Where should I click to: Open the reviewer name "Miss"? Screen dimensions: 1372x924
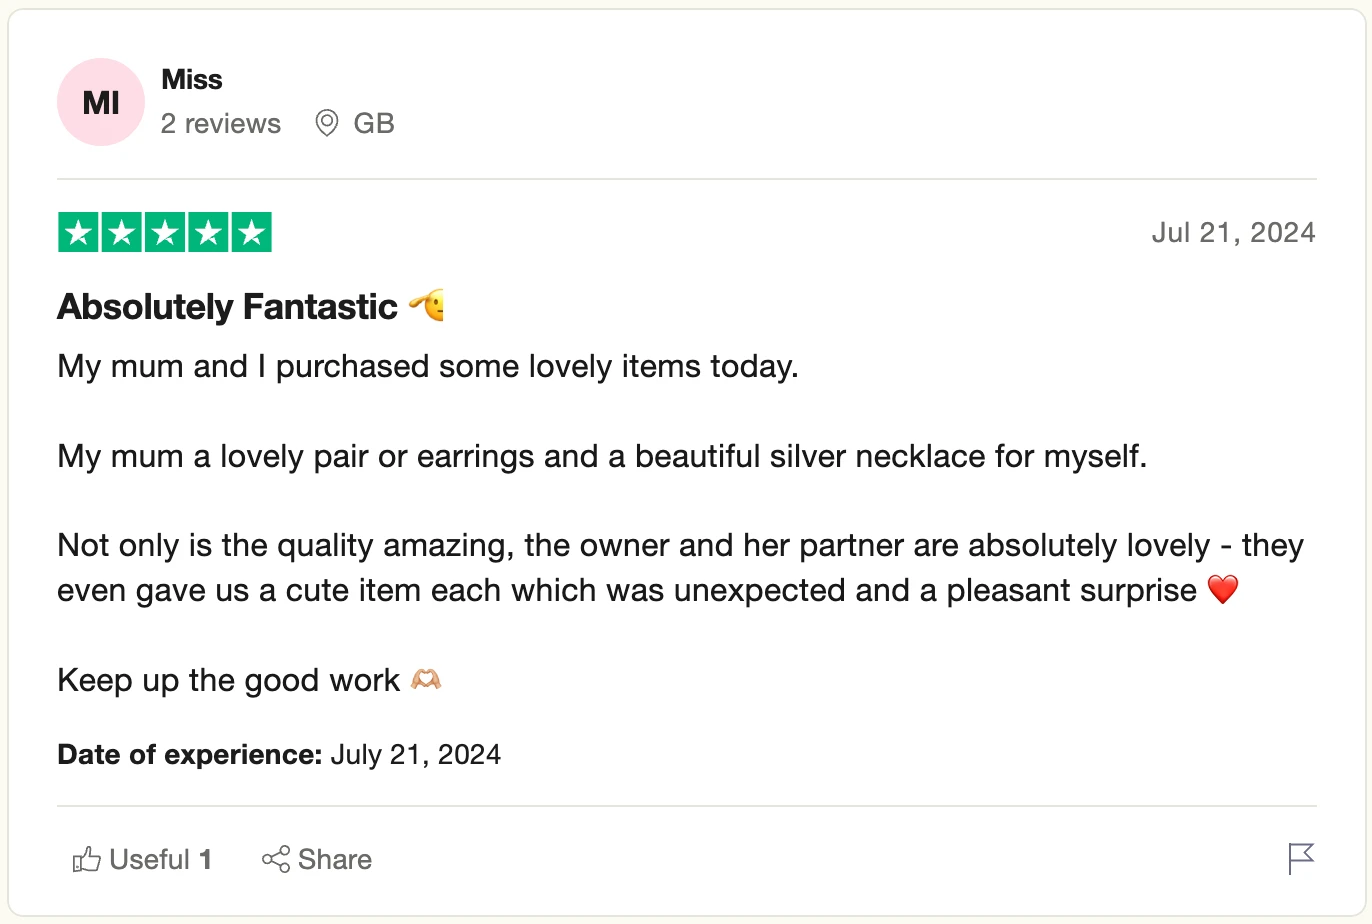[192, 80]
